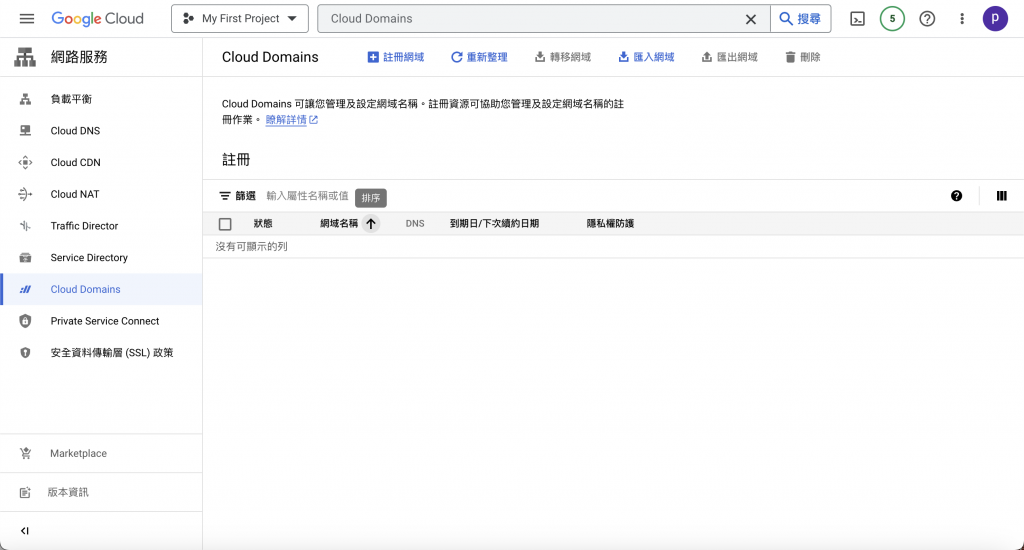Click the Cloud NAT sidebar icon
The image size is (1024, 550).
click(x=25, y=194)
